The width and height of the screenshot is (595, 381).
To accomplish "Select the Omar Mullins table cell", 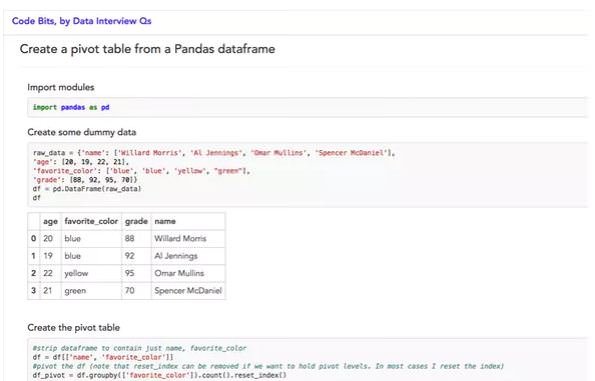I will [x=188, y=273].
